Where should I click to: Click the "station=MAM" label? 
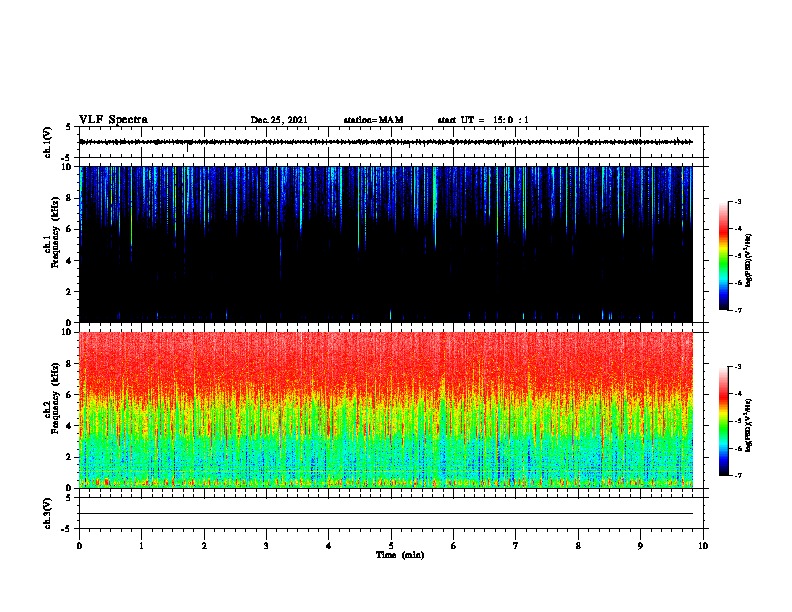pyautogui.click(x=373, y=120)
